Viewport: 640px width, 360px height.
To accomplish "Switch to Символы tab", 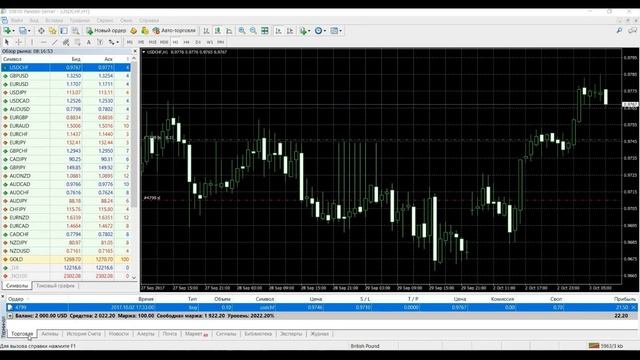I will tap(17, 286).
